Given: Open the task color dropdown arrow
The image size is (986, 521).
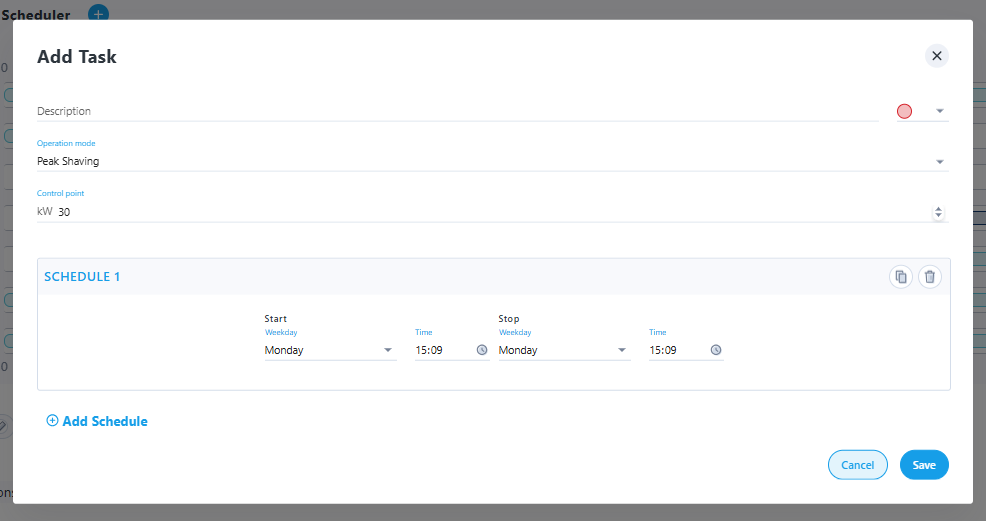Looking at the screenshot, I should coord(939,111).
